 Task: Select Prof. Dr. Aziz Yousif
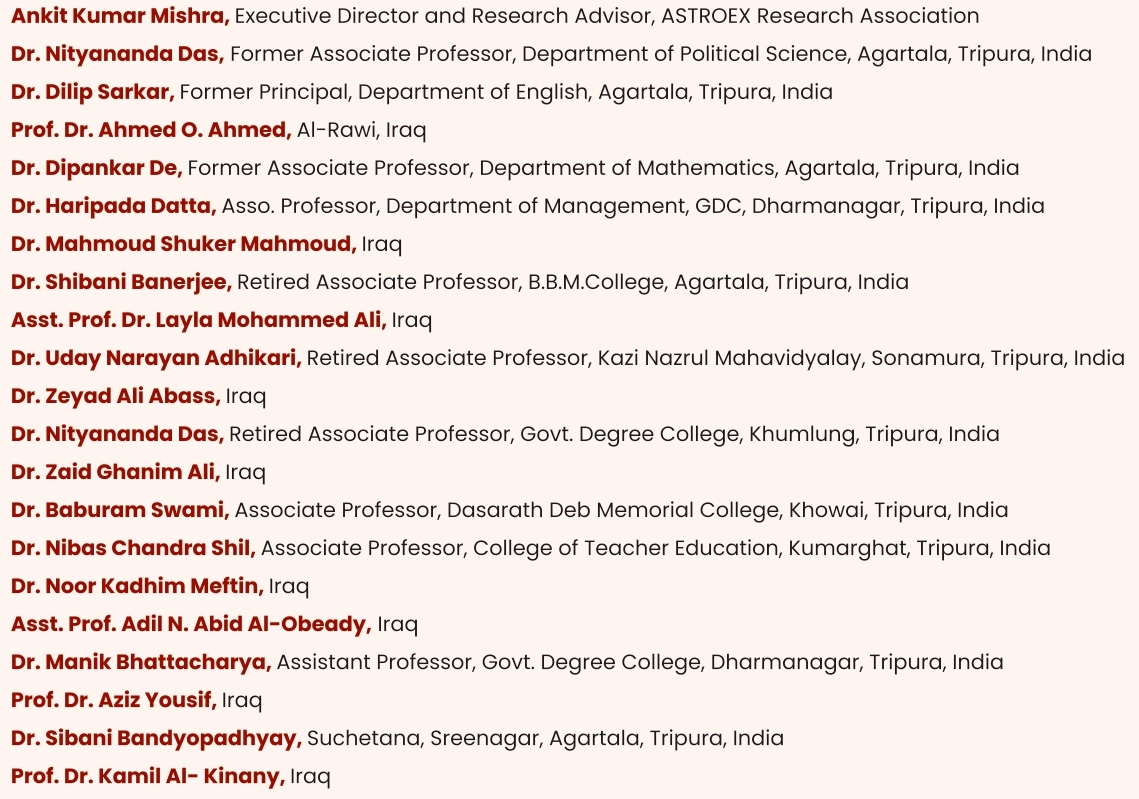coord(113,699)
